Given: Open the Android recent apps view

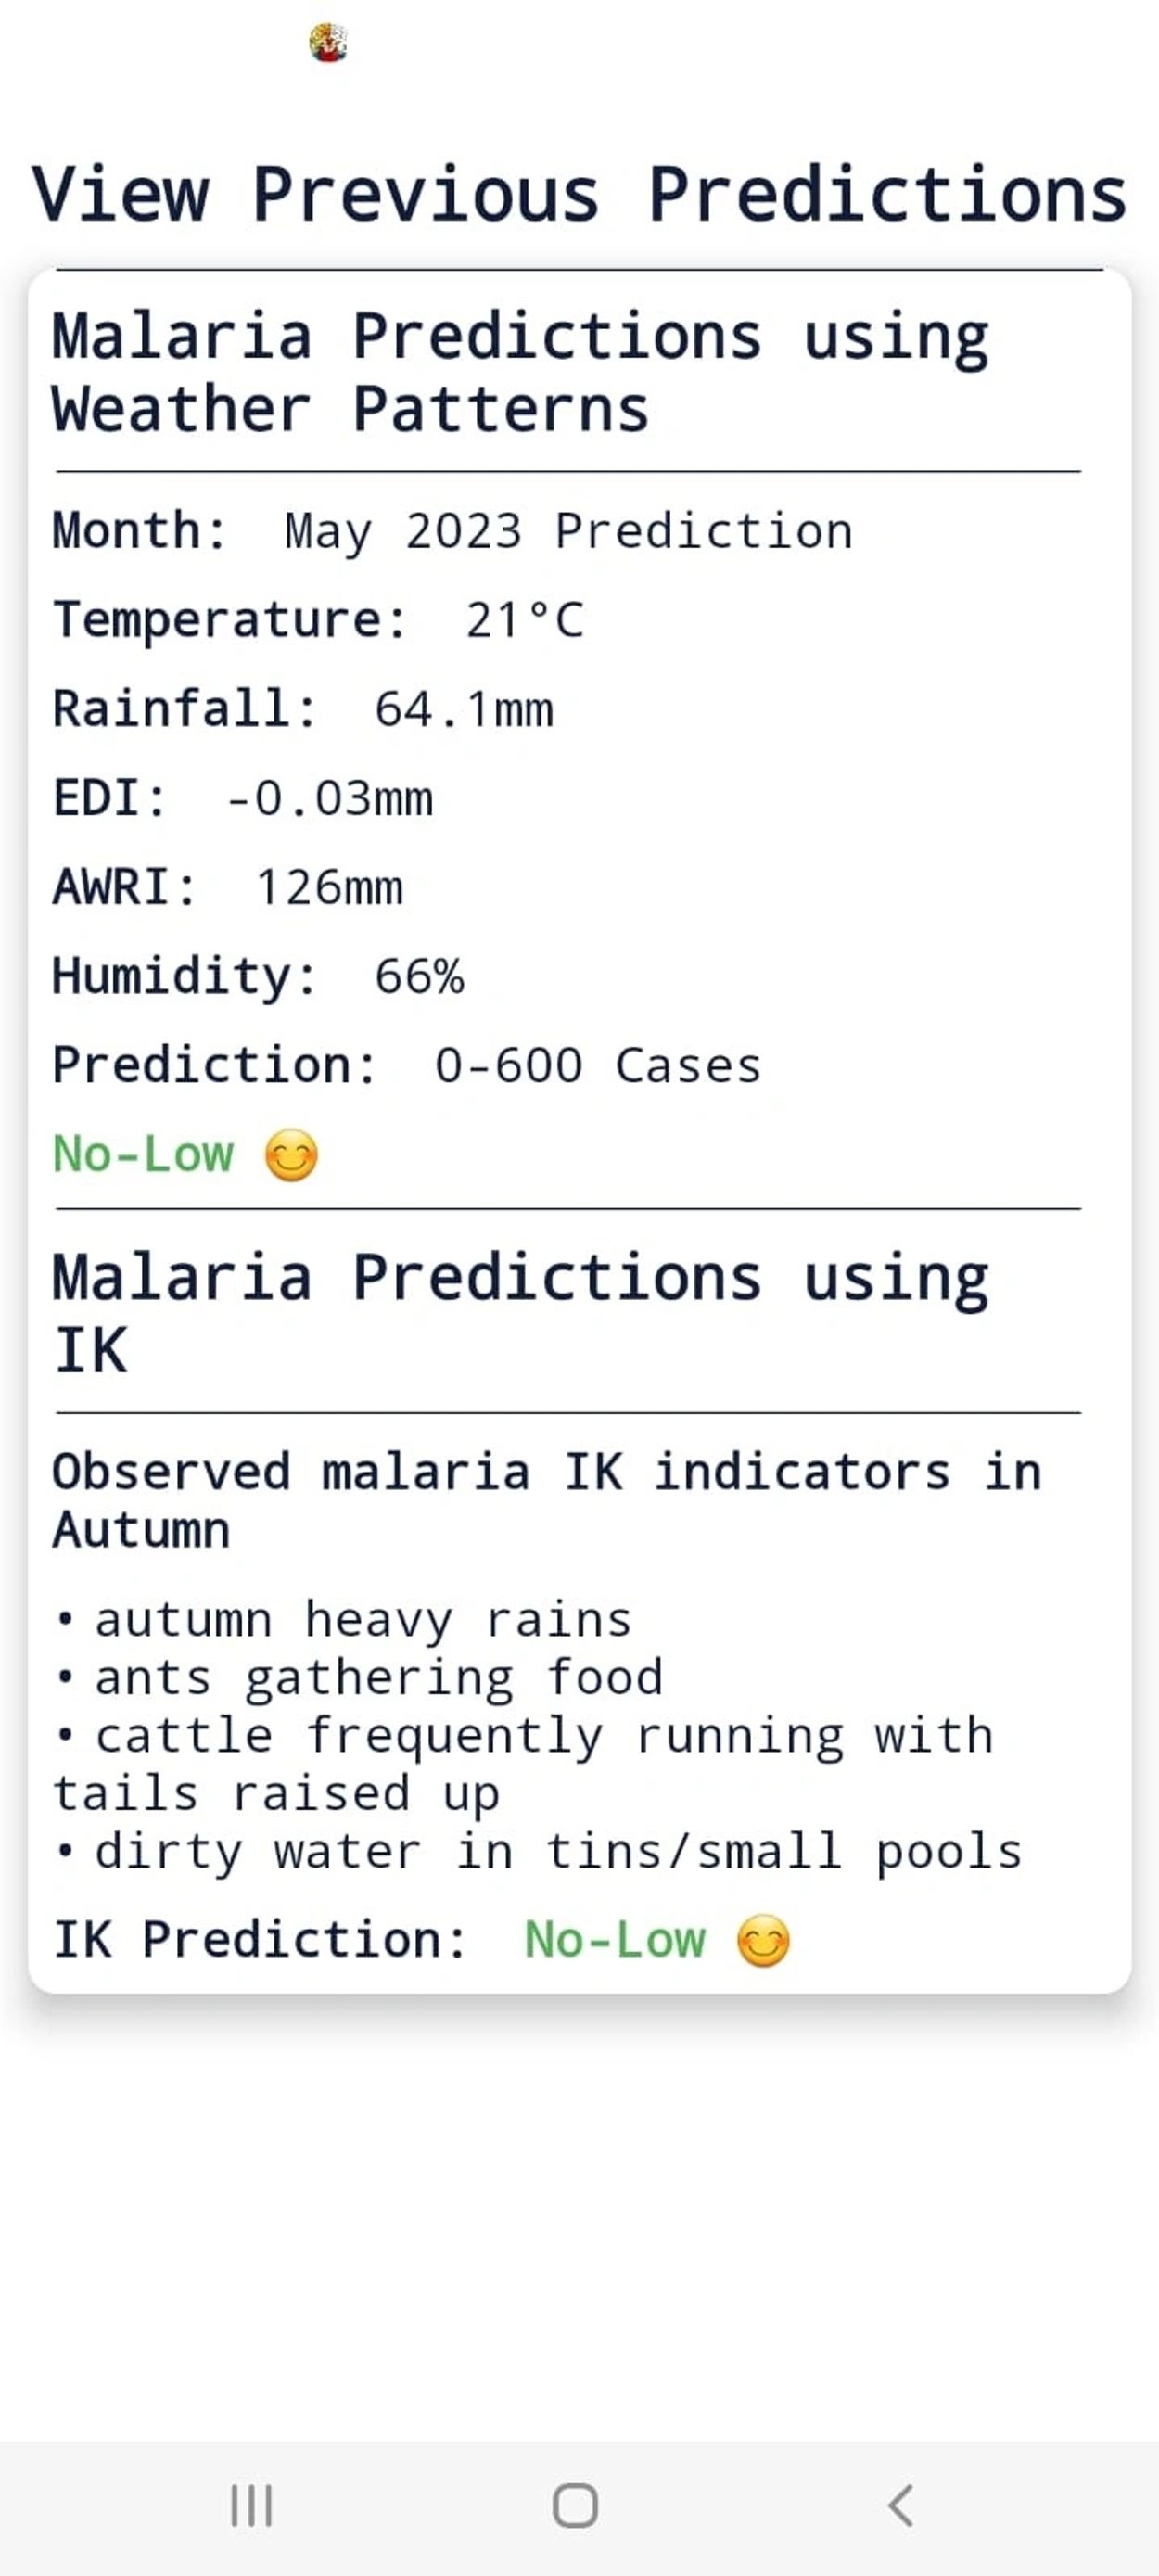Looking at the screenshot, I should tap(251, 2505).
